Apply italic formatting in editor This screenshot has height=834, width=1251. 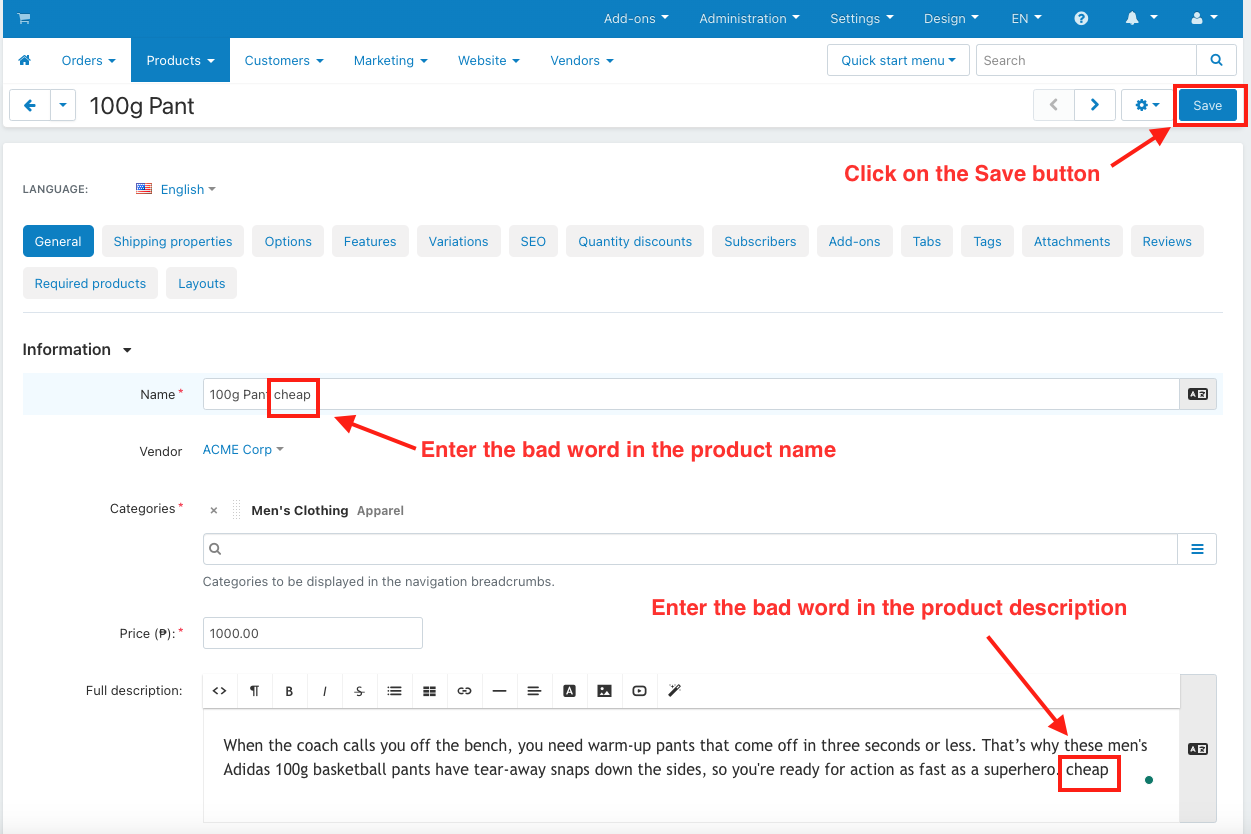pyautogui.click(x=324, y=691)
